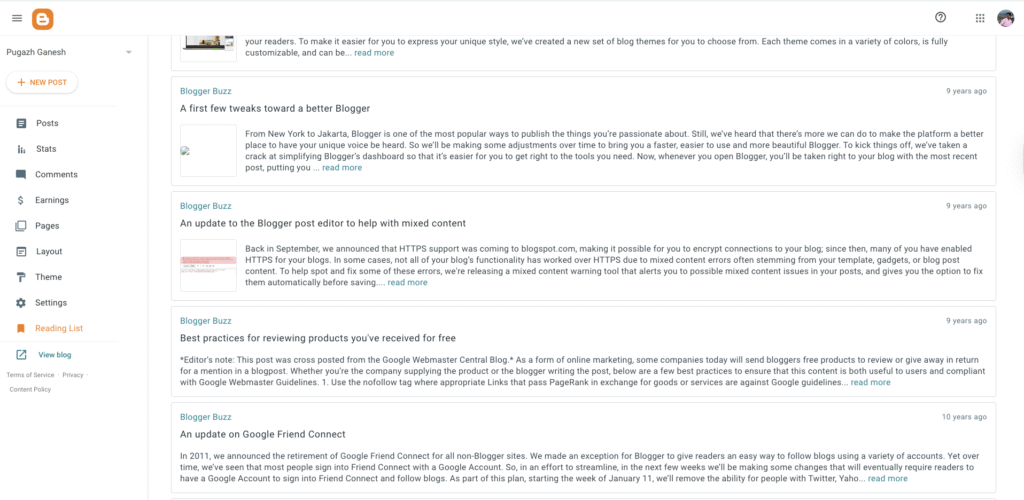The height and width of the screenshot is (500, 1024).
Task: Open 'A first few tweaks' post title
Action: point(275,108)
